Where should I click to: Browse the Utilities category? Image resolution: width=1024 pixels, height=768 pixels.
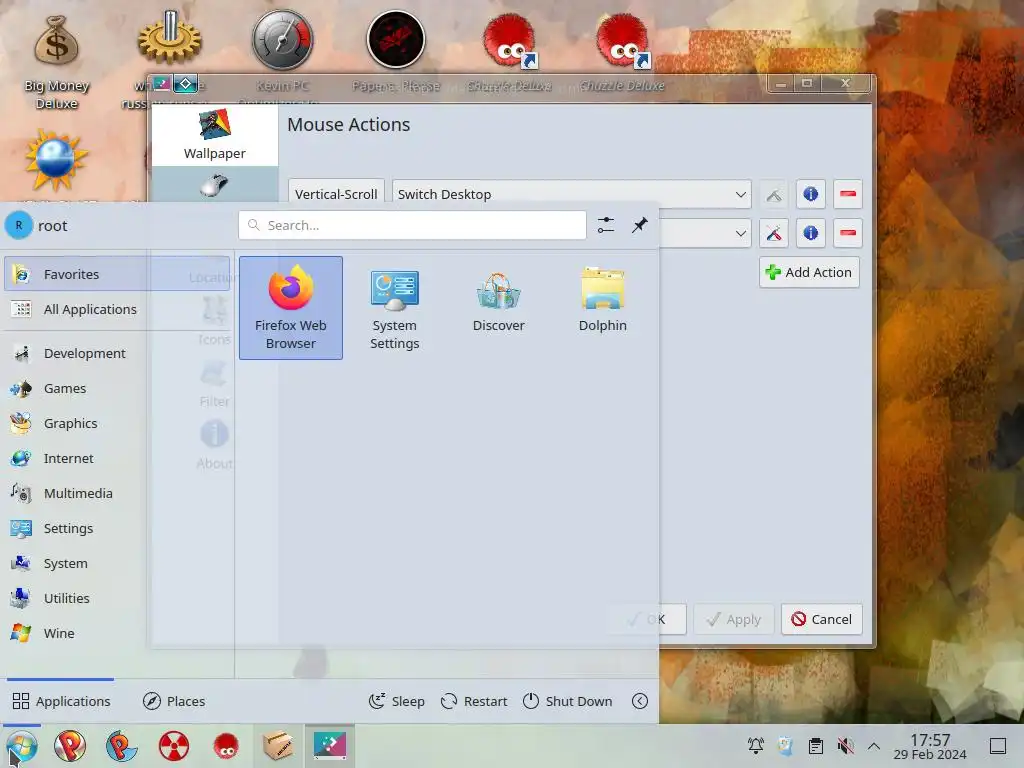(117, 598)
